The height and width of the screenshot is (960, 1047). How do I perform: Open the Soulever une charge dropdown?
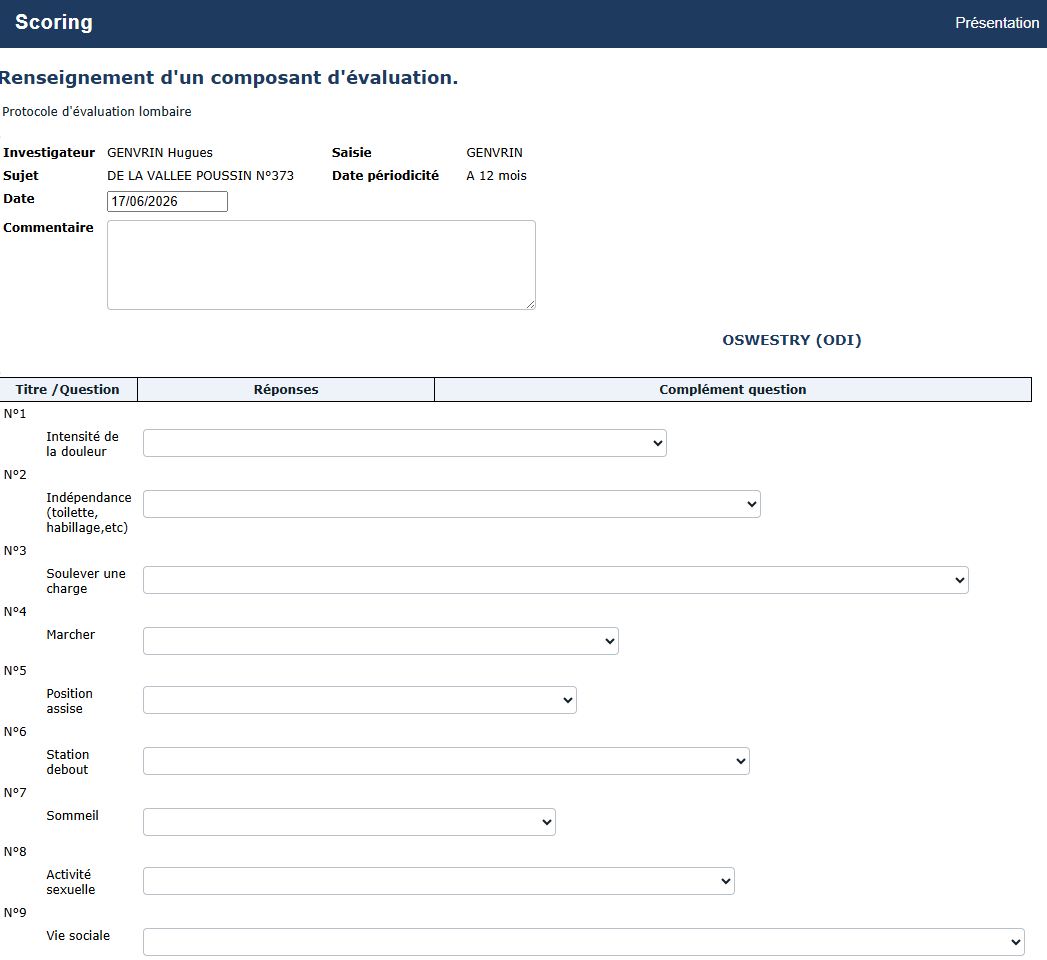(x=556, y=580)
